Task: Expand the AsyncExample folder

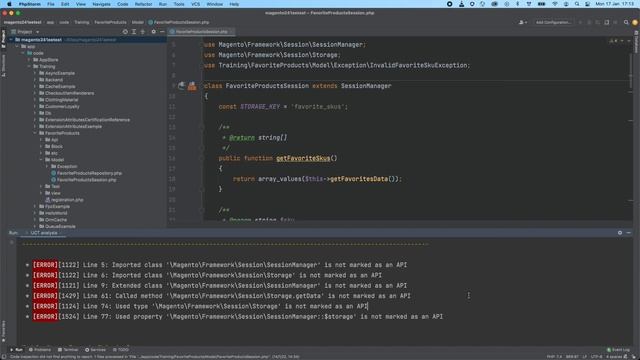Action: (35, 73)
